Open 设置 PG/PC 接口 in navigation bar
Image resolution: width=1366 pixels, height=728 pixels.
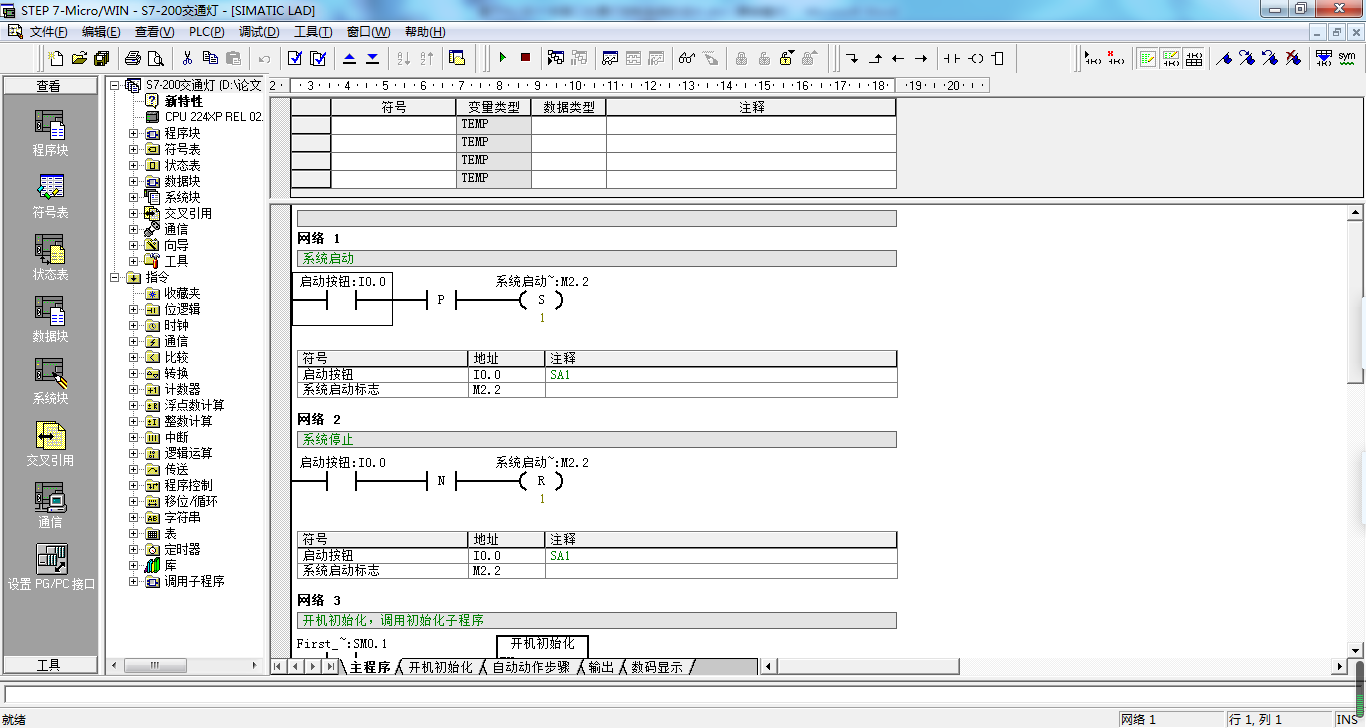point(51,567)
